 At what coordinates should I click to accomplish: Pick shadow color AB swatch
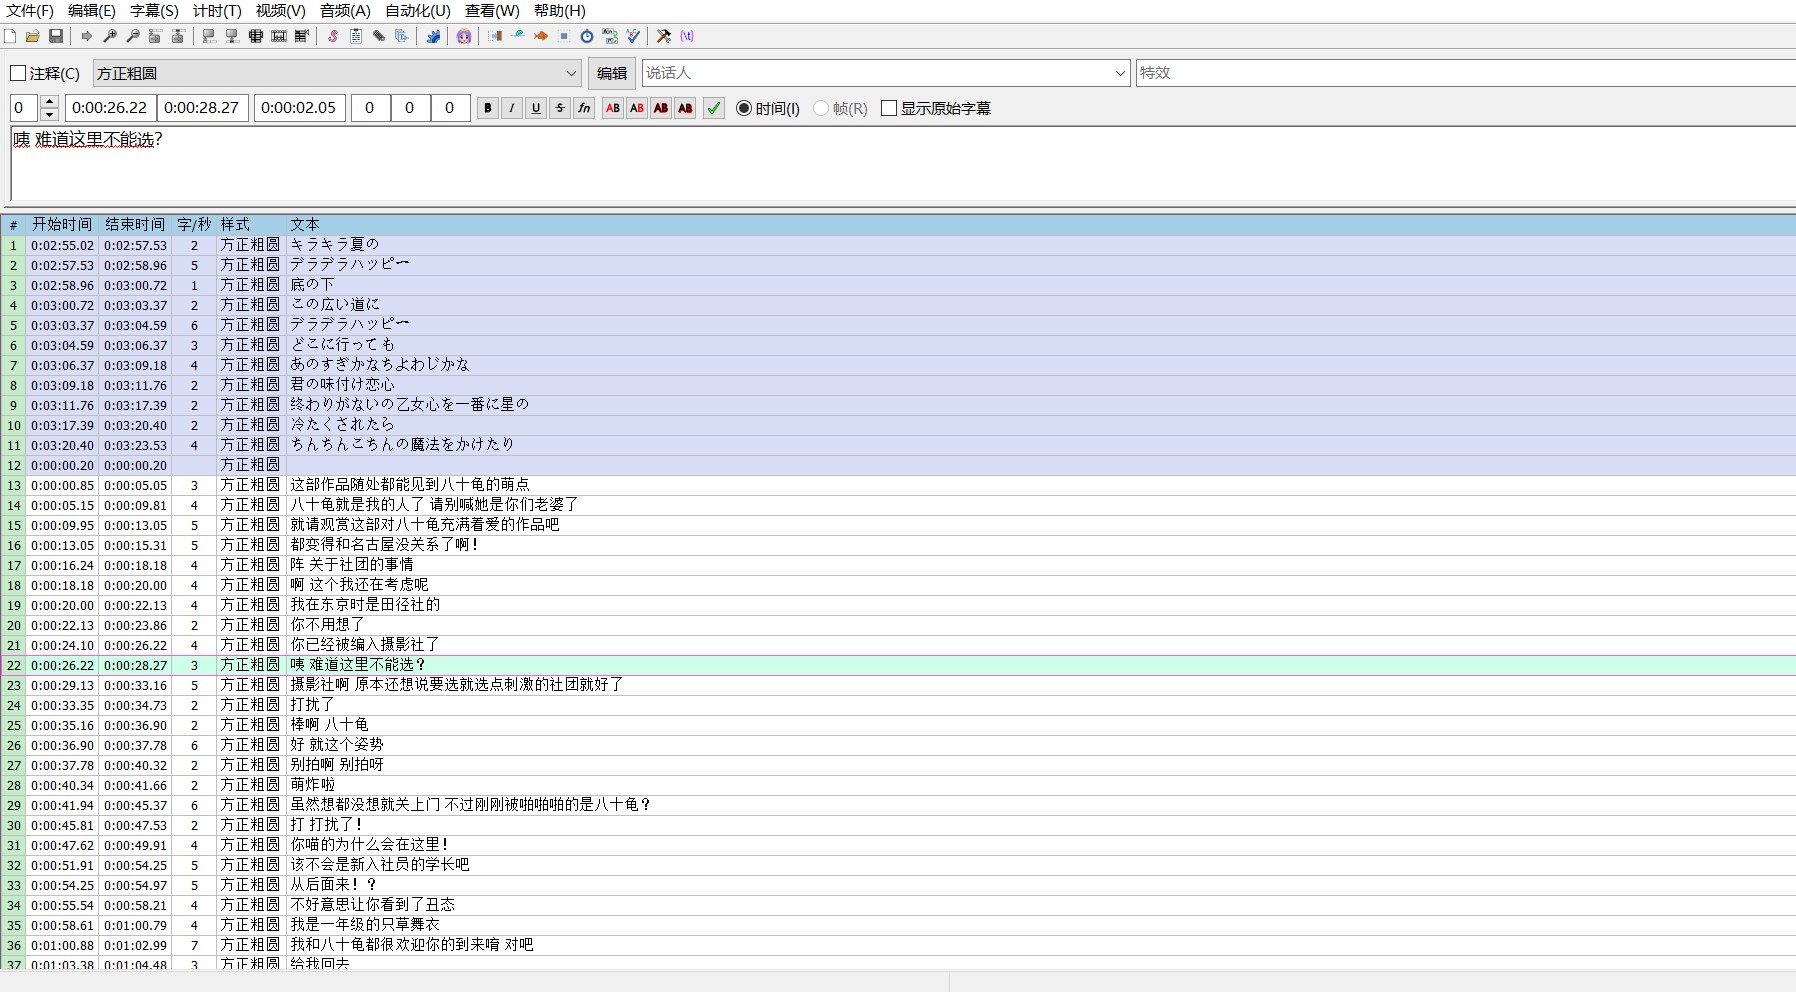pyautogui.click(x=685, y=108)
